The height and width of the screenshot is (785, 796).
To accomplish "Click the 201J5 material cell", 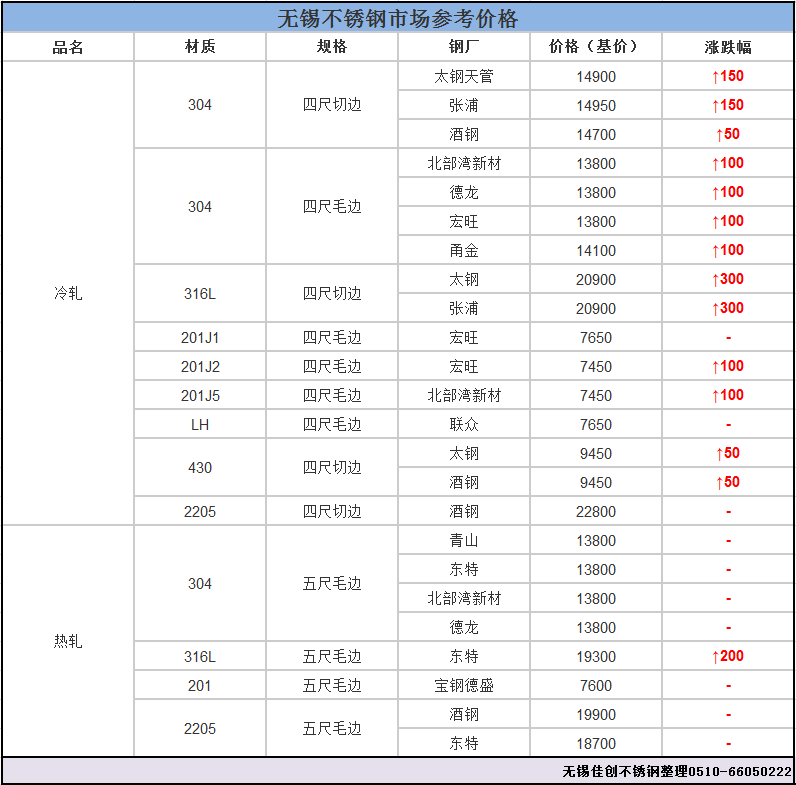I will [200, 396].
